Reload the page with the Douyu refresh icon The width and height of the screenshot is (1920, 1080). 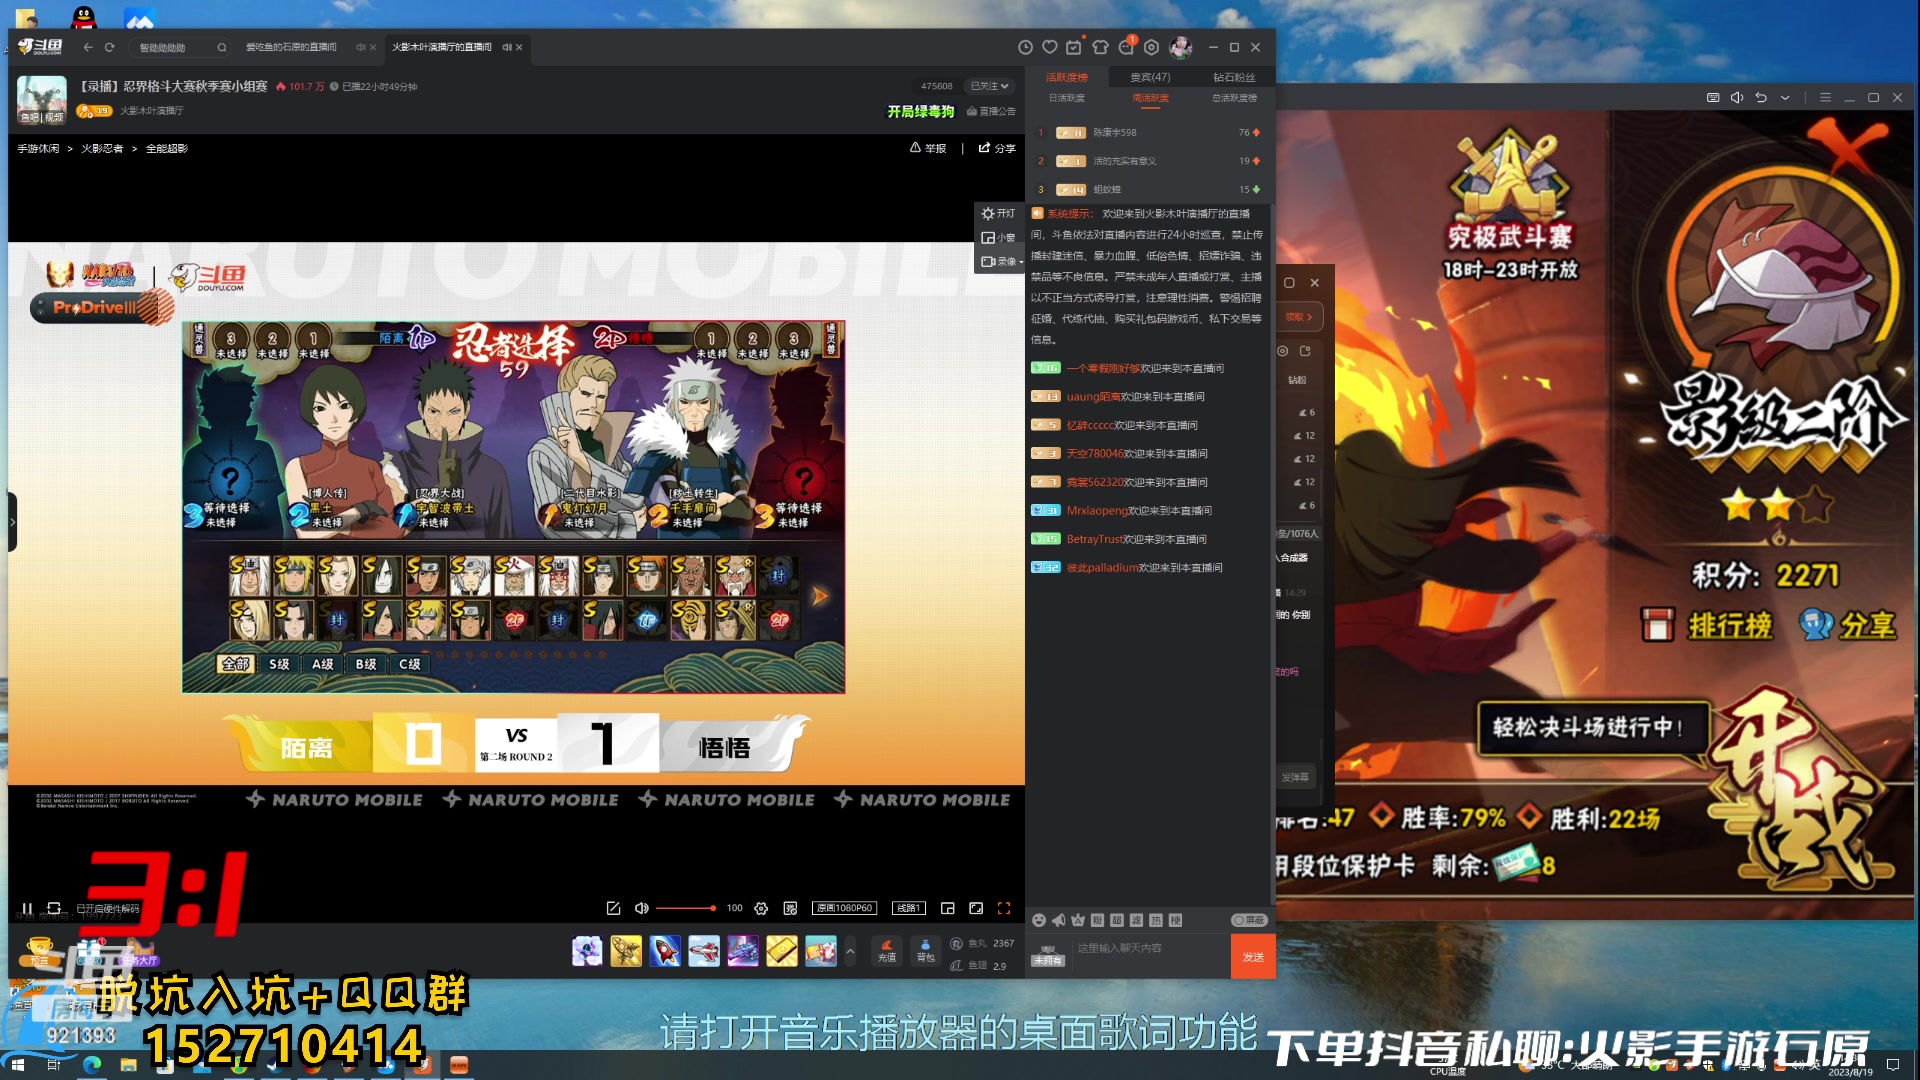point(109,47)
